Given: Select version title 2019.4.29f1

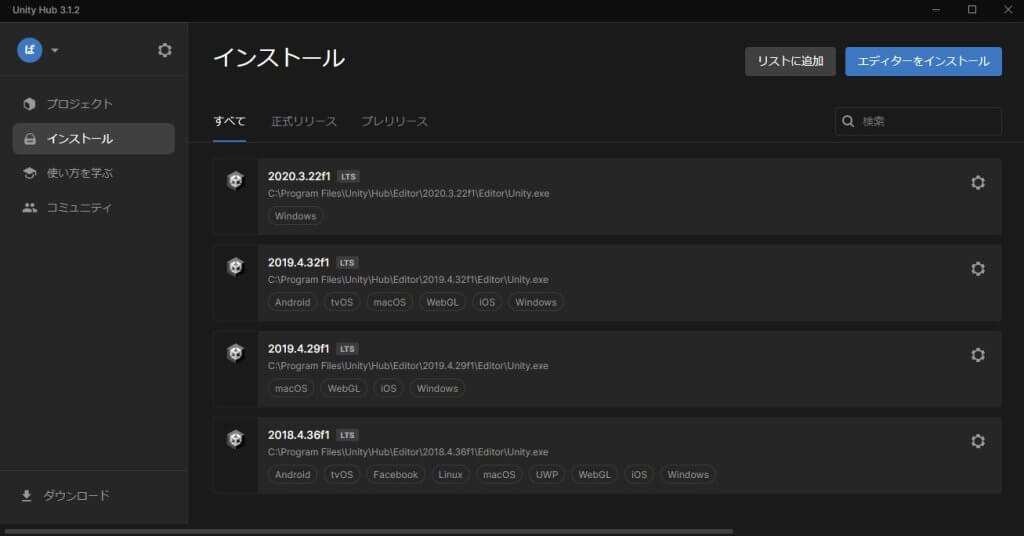Looking at the screenshot, I should 298,349.
